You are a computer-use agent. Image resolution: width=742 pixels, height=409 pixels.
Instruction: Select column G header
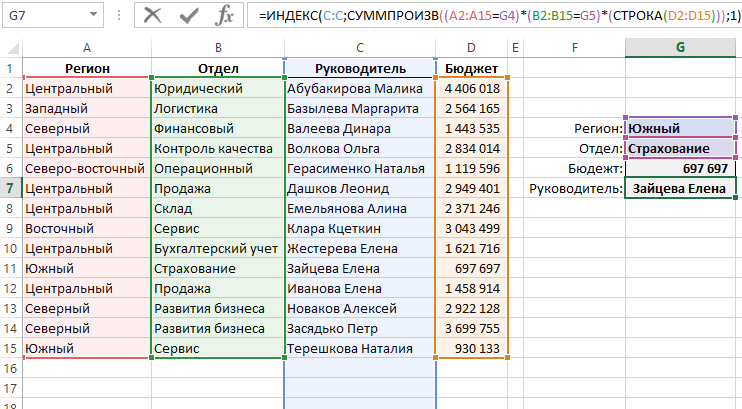click(680, 48)
